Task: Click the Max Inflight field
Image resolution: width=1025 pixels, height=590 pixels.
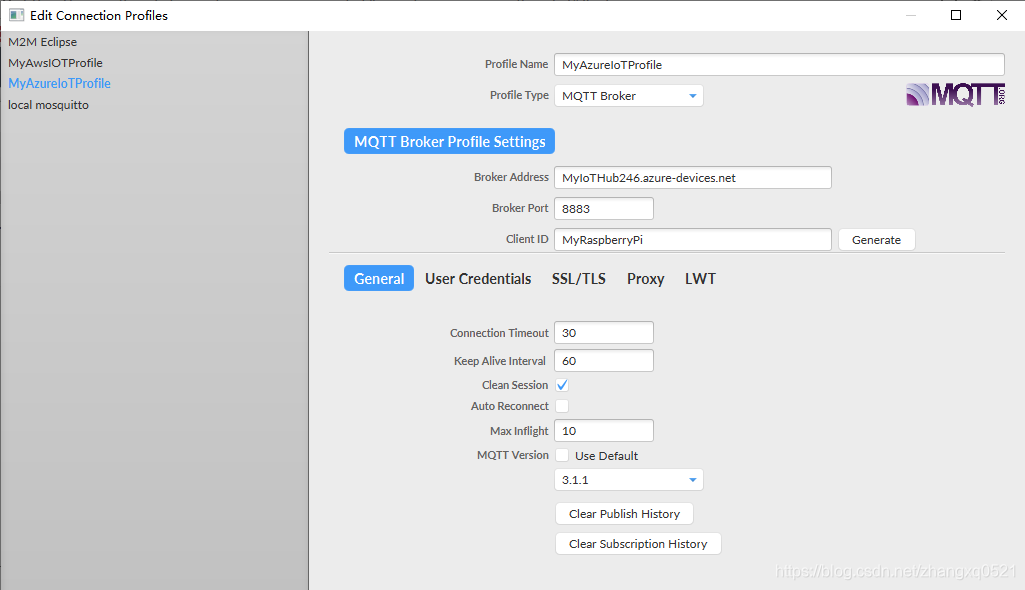Action: point(604,431)
